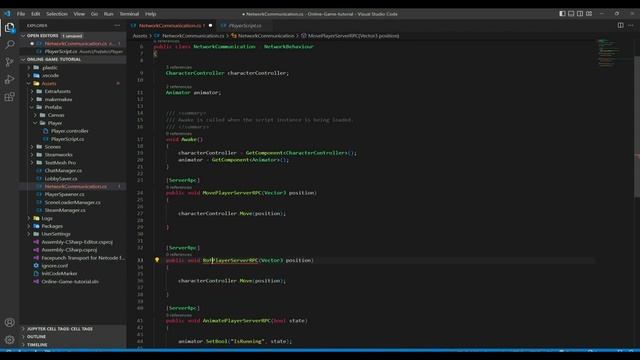Open the Manage gear icon
Screen dimensions: 640x360
pyautogui.click(x=9, y=340)
